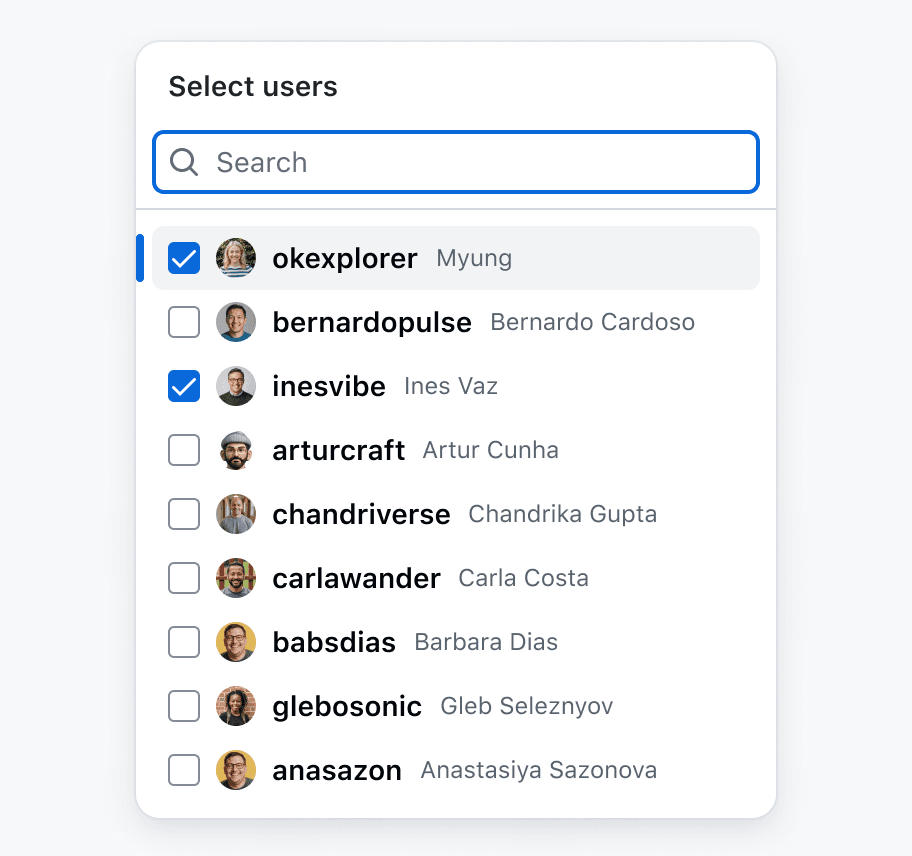The width and height of the screenshot is (912, 856).
Task: Click inside the Search input field
Action: pyautogui.click(x=456, y=162)
